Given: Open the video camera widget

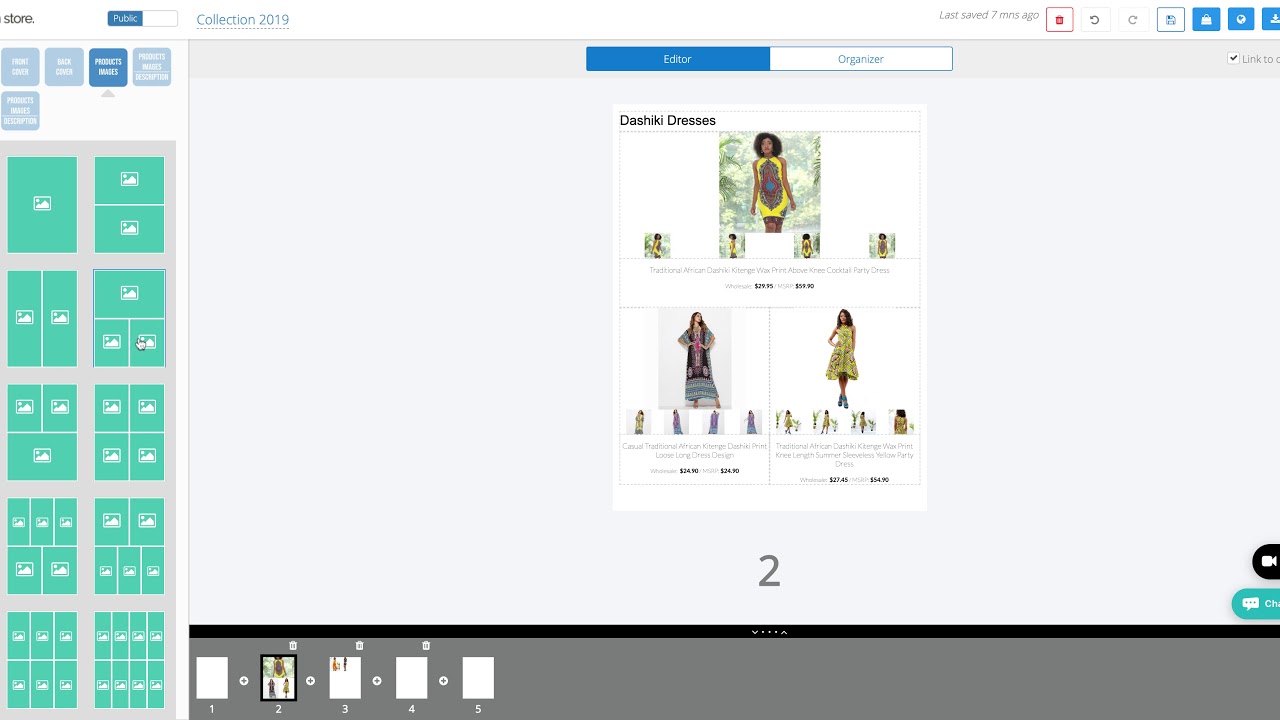Looking at the screenshot, I should coord(1267,561).
